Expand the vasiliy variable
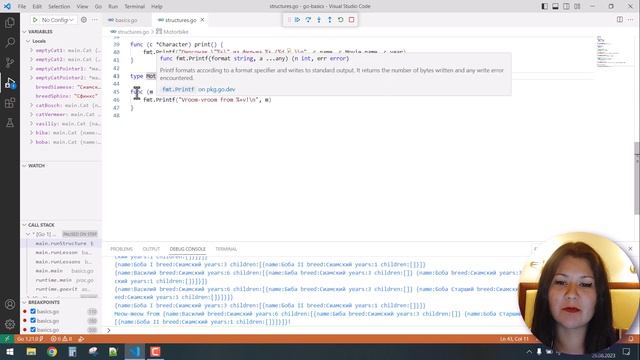Screen dimensions: 640x360 [31, 124]
